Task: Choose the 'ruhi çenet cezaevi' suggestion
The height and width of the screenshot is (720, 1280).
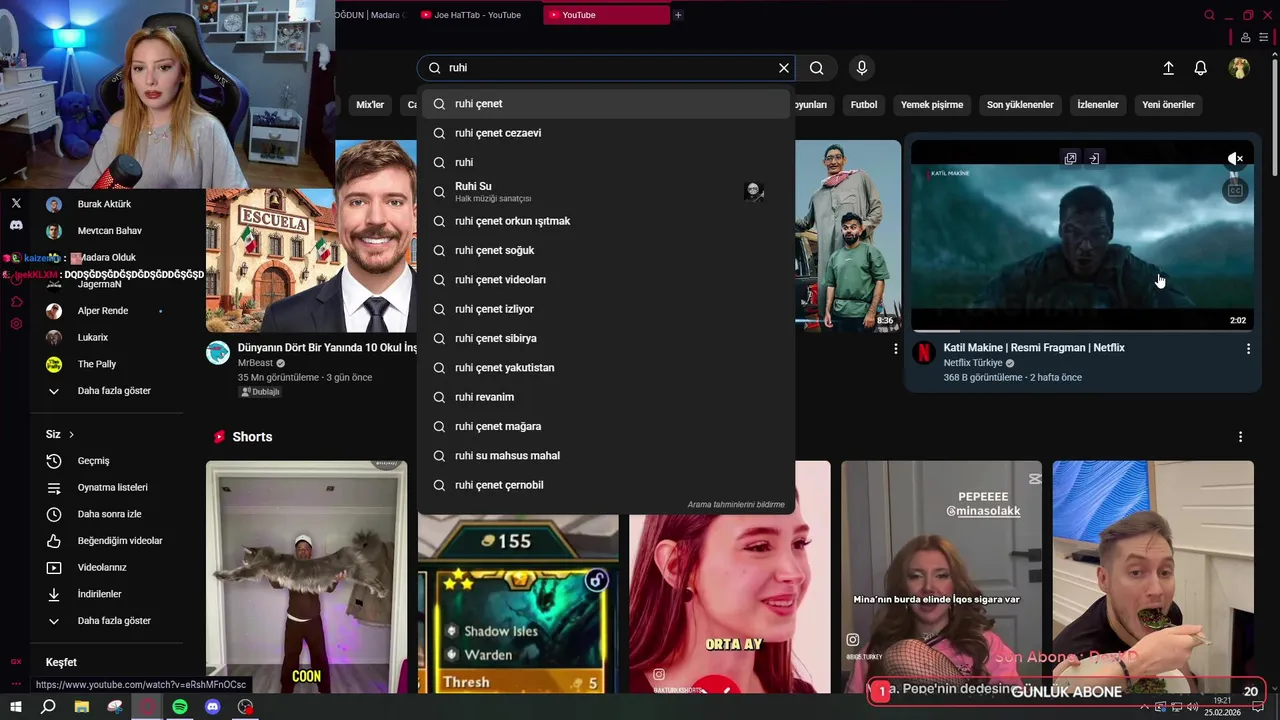Action: pos(606,133)
